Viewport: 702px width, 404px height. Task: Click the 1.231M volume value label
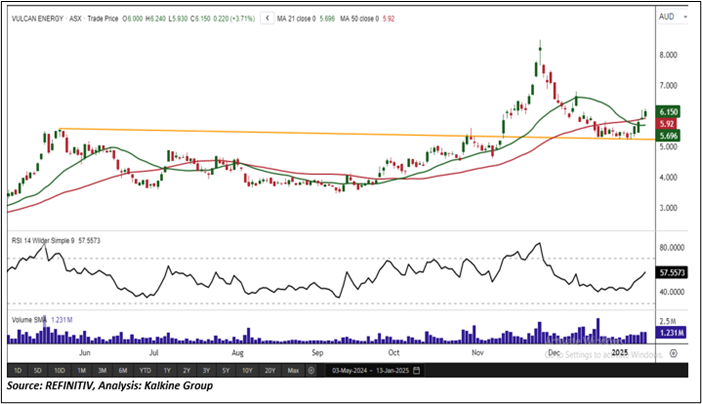coord(671,333)
